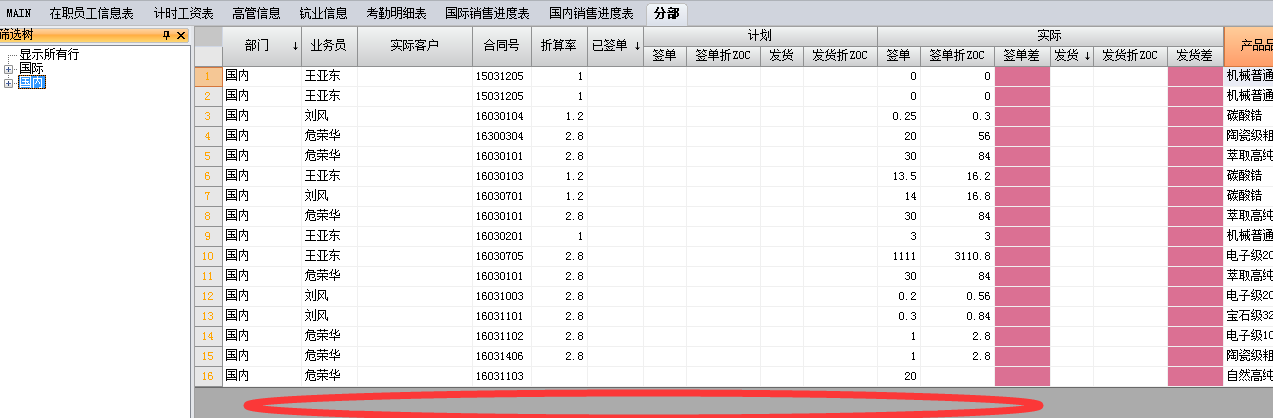This screenshot has height=418, width=1273.
Task: Open the 计时工资表 tab
Action: 183,13
